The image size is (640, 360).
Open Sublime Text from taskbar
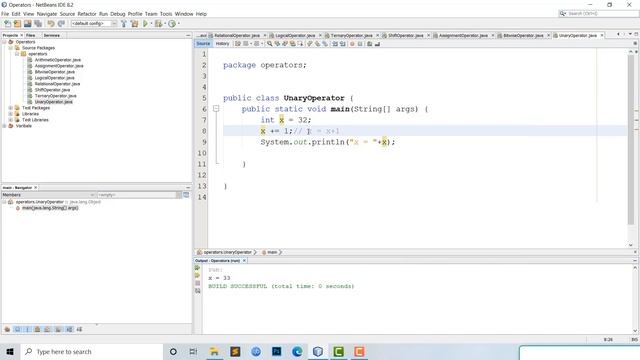pyautogui.click(x=235, y=351)
